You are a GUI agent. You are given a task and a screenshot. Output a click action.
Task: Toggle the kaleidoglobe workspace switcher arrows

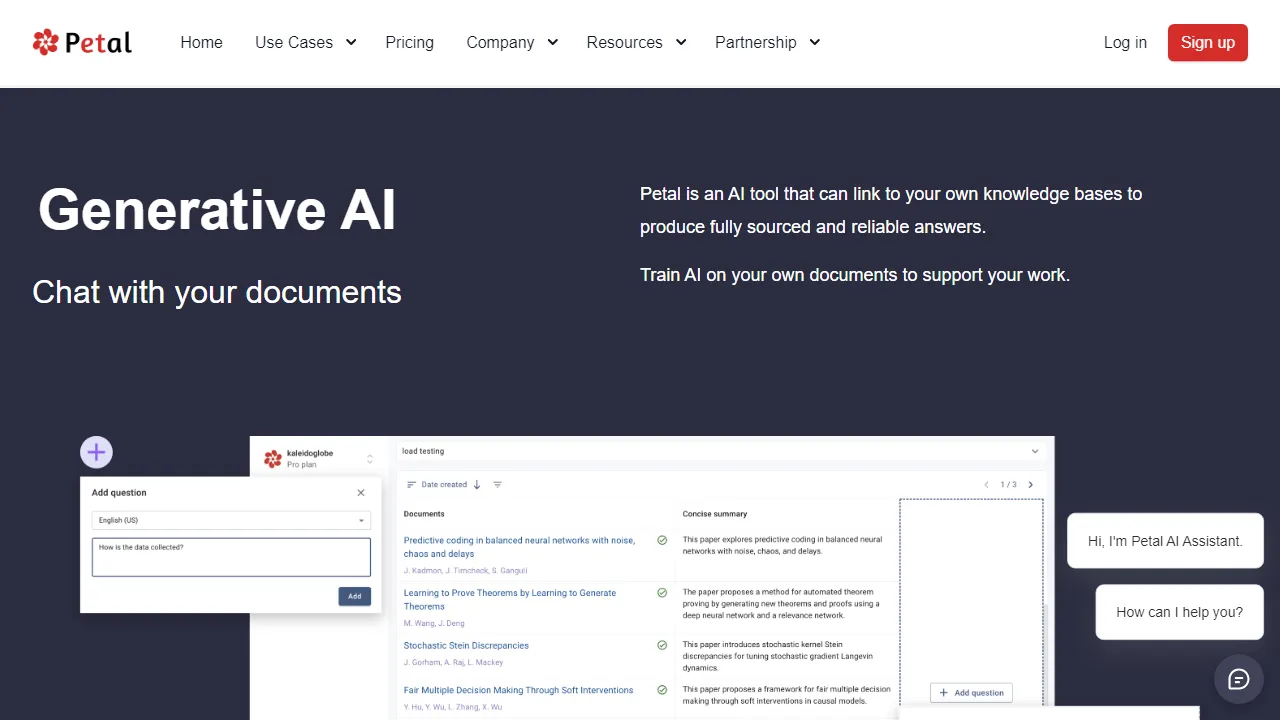click(x=370, y=459)
